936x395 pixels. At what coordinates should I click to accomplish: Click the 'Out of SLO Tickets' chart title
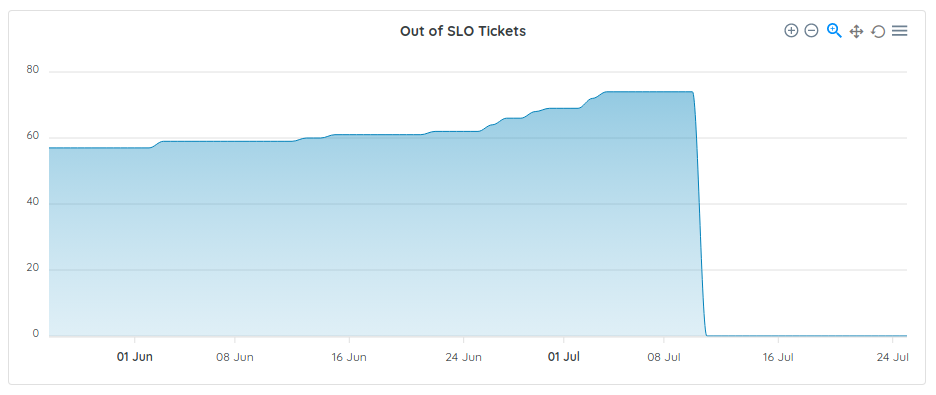tap(463, 31)
